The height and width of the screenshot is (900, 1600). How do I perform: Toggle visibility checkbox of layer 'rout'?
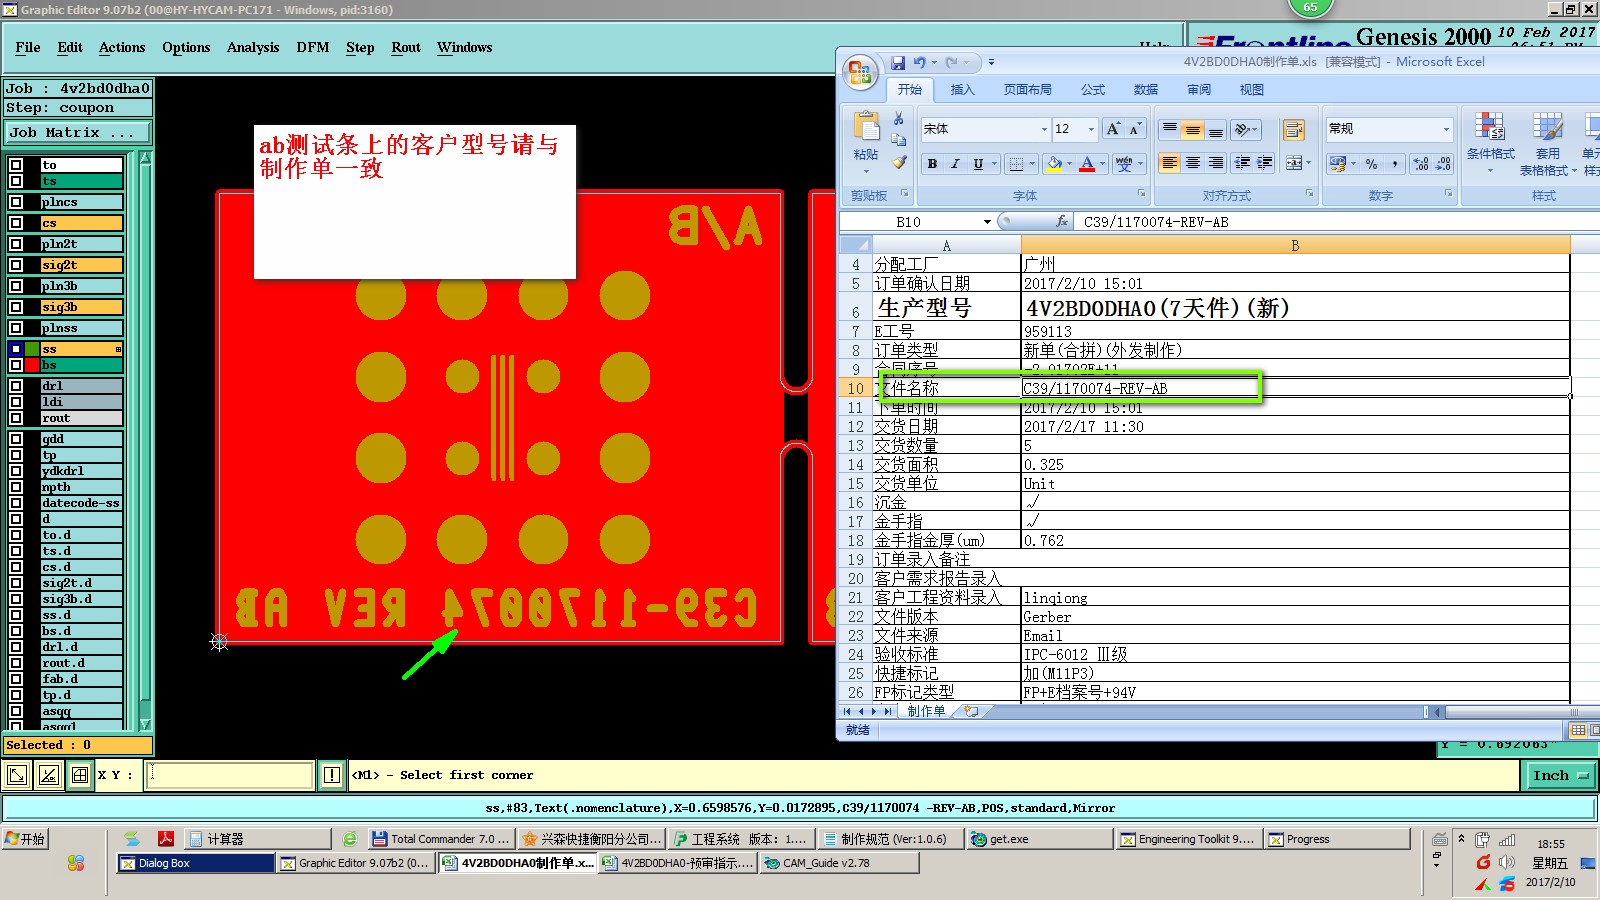tap(16, 418)
